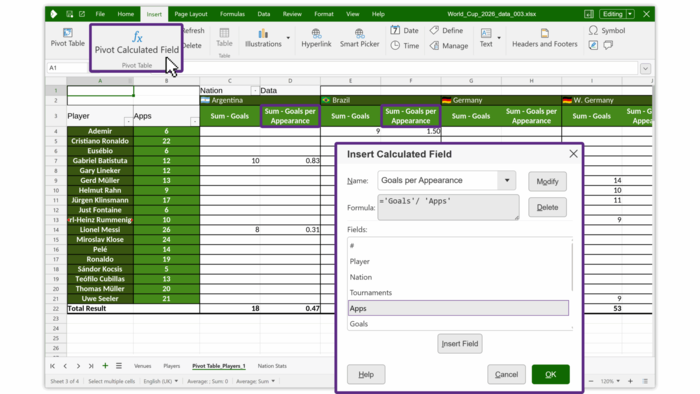Image resolution: width=700 pixels, height=394 pixels.
Task: Click Define named range icon
Action: [434, 30]
